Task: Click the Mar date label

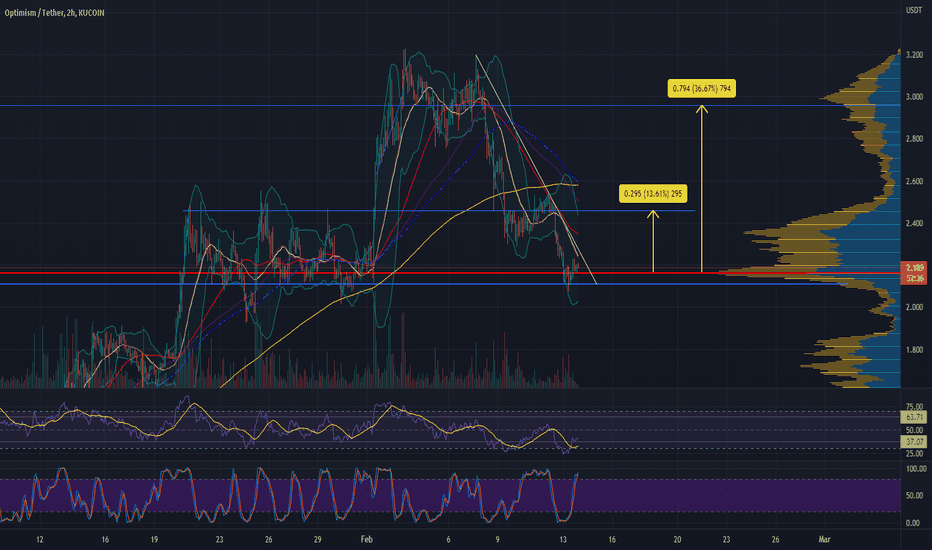Action: click(x=824, y=540)
